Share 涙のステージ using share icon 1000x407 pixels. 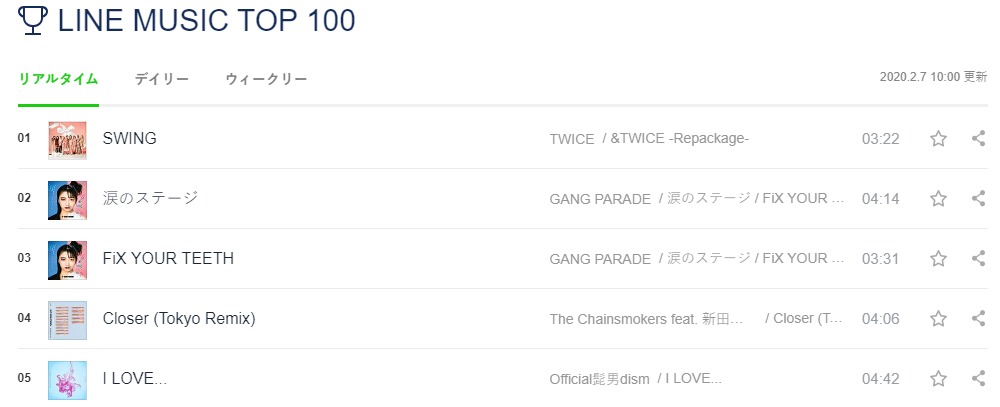(x=979, y=198)
